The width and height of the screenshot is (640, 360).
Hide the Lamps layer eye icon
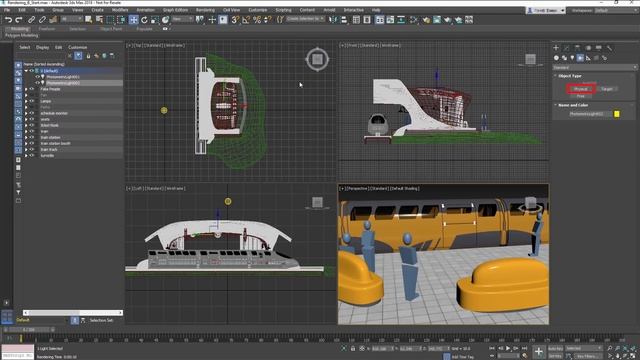tap(31, 101)
